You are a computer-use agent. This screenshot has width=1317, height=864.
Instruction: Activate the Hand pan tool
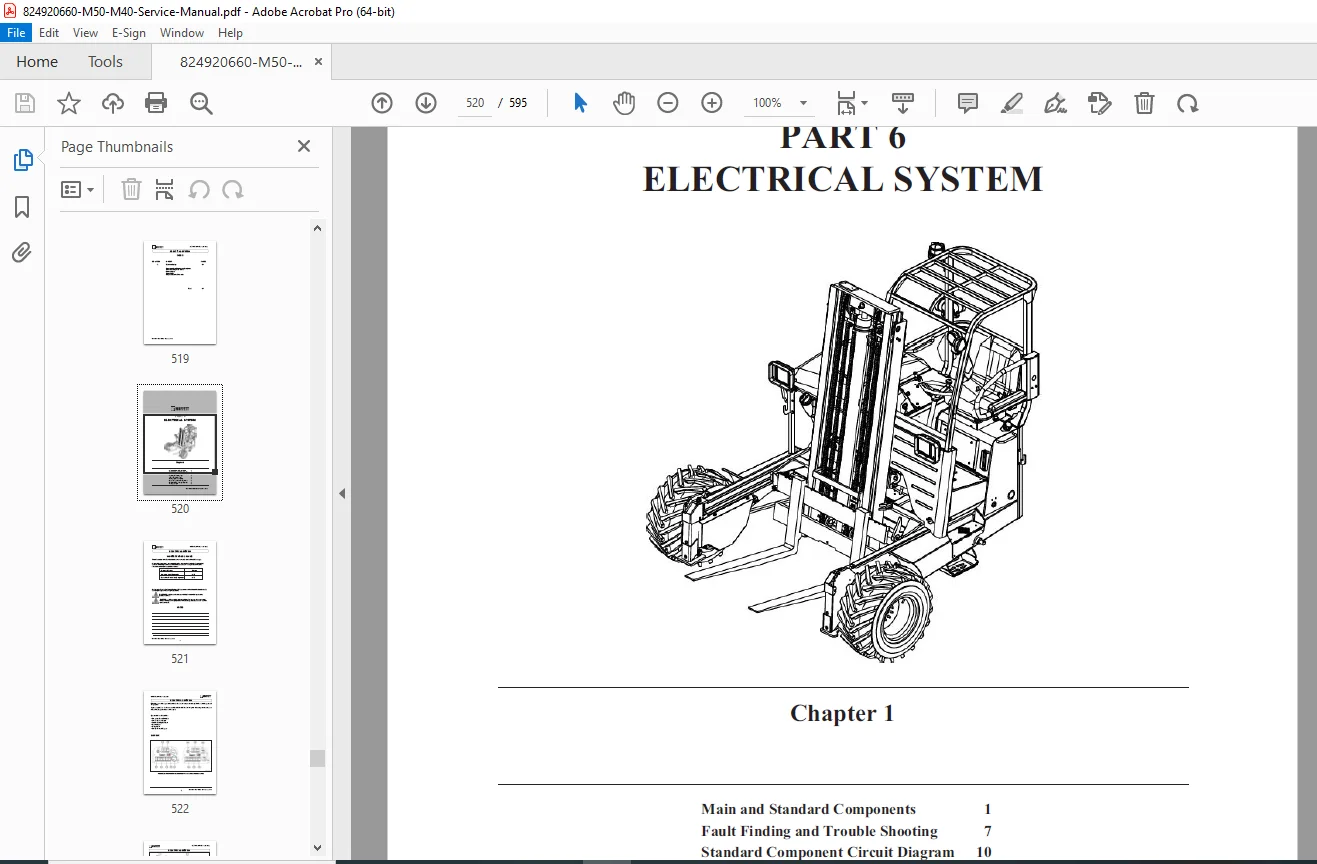(x=624, y=103)
